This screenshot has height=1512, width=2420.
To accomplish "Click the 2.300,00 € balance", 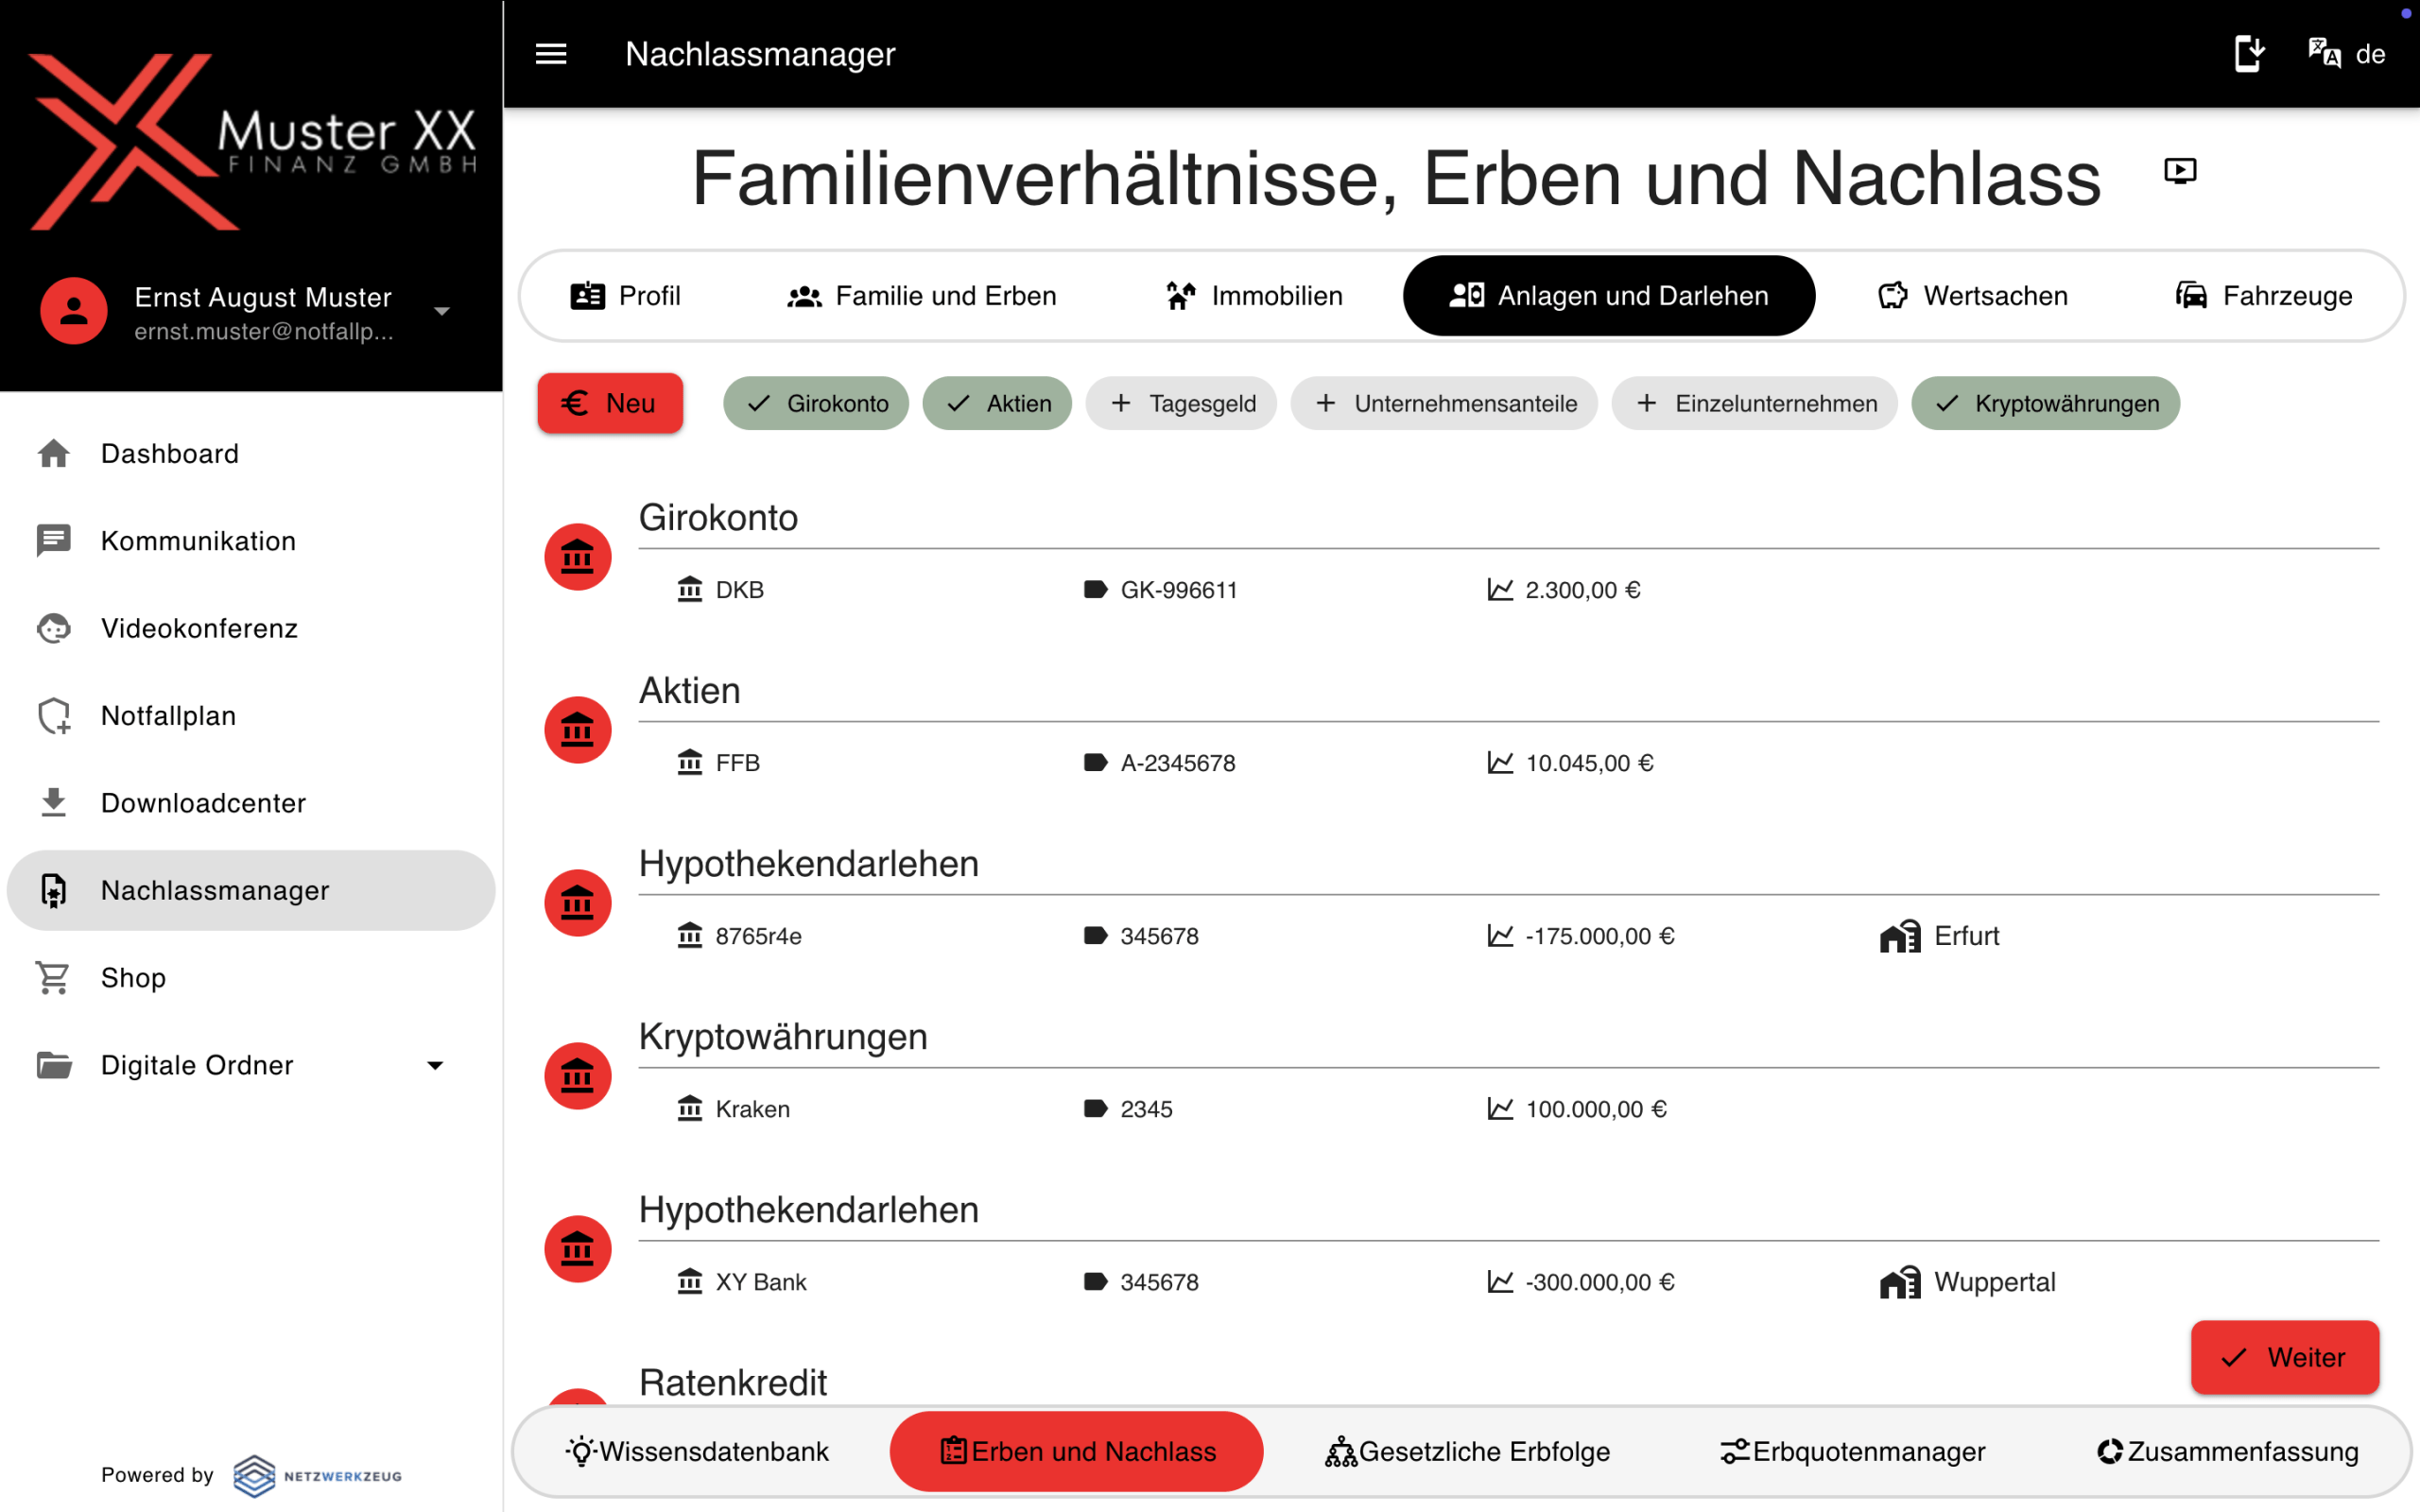I will pos(1583,590).
